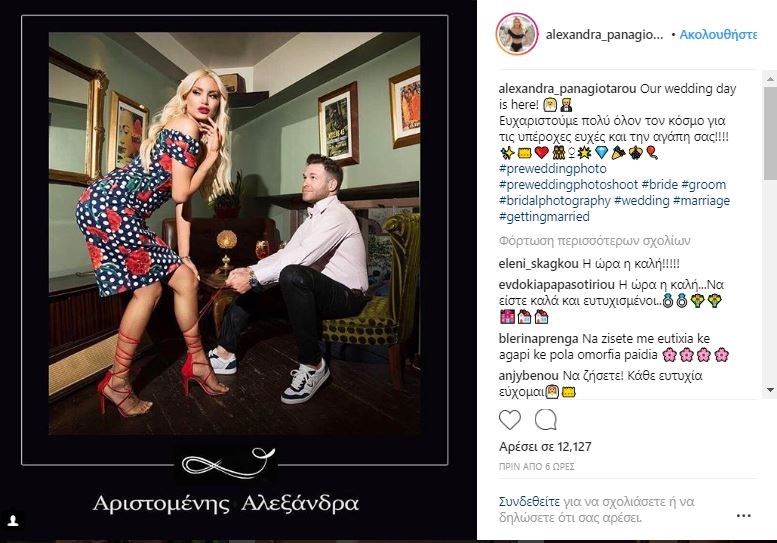Click the Συνδεθείτε log in link
Viewport: 777px width, 543px height.
pos(529,502)
